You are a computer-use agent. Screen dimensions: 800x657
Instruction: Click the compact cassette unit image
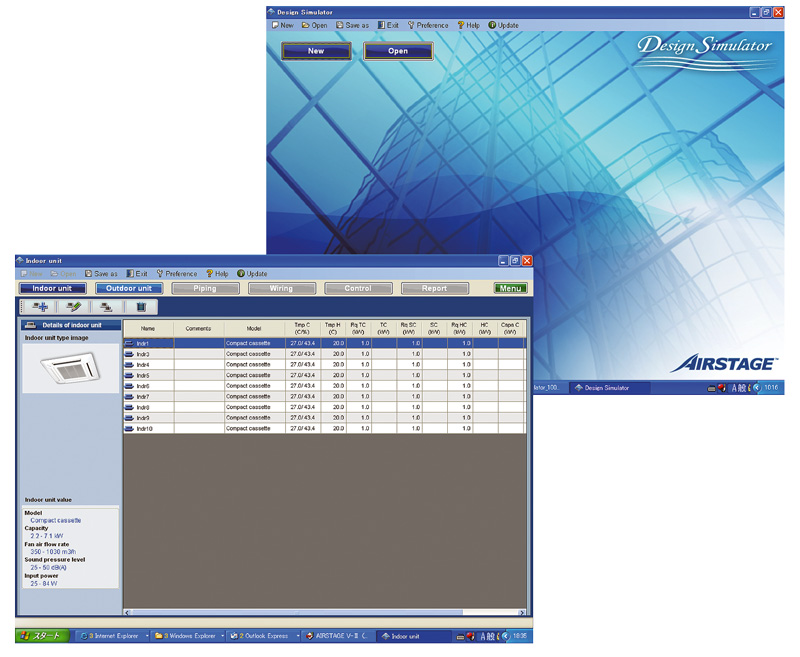point(70,368)
